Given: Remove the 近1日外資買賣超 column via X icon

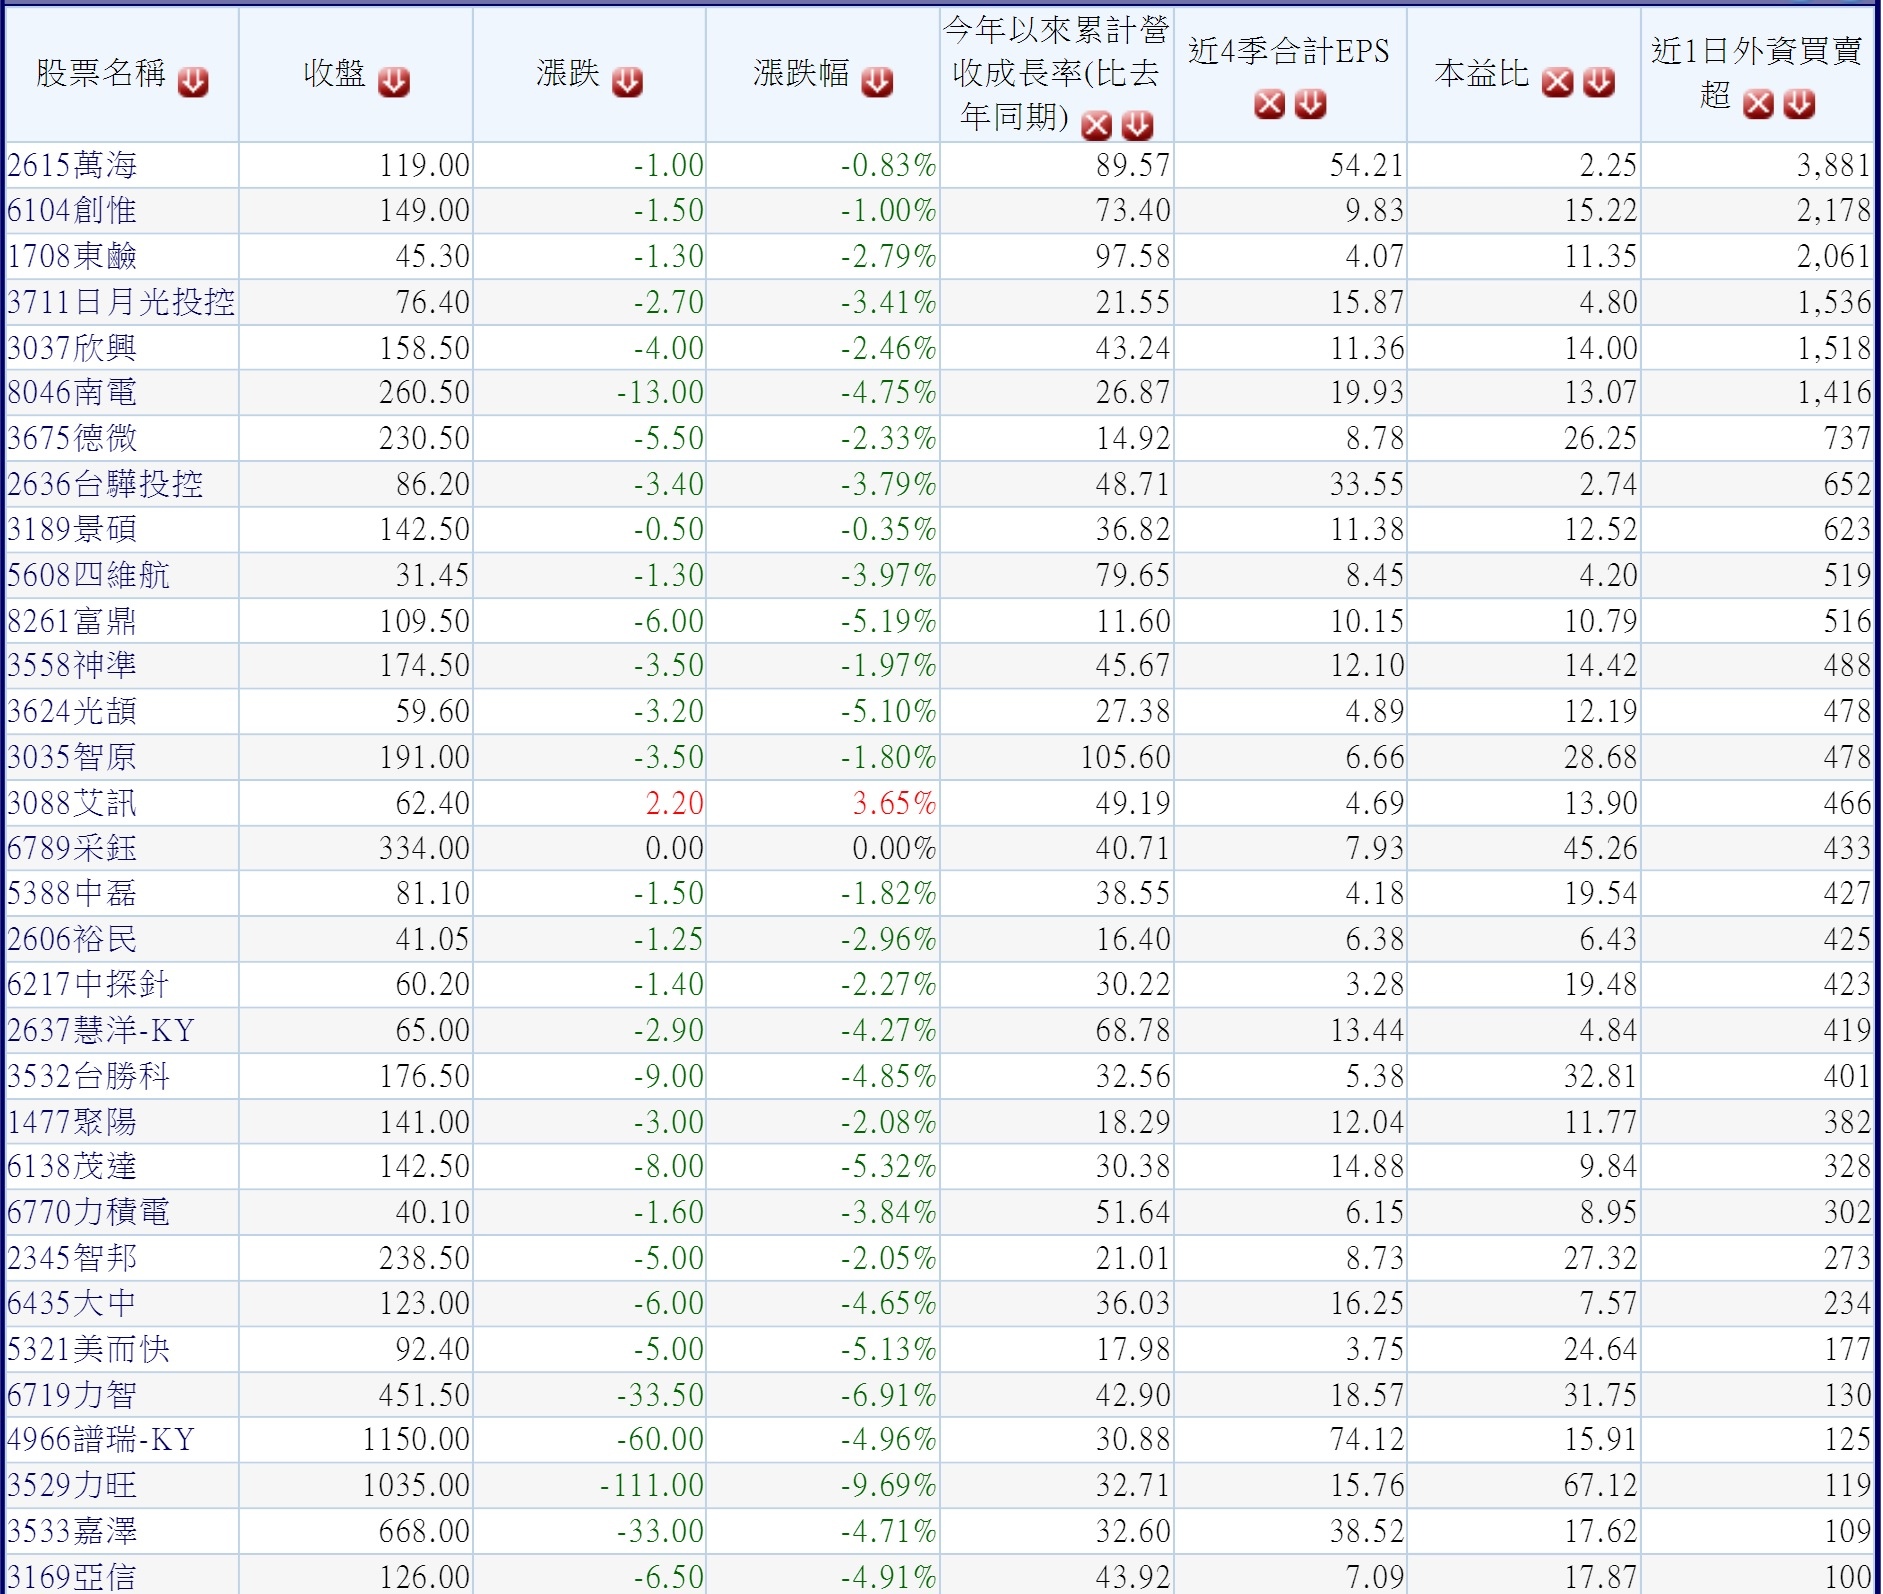Looking at the screenshot, I should (1758, 104).
